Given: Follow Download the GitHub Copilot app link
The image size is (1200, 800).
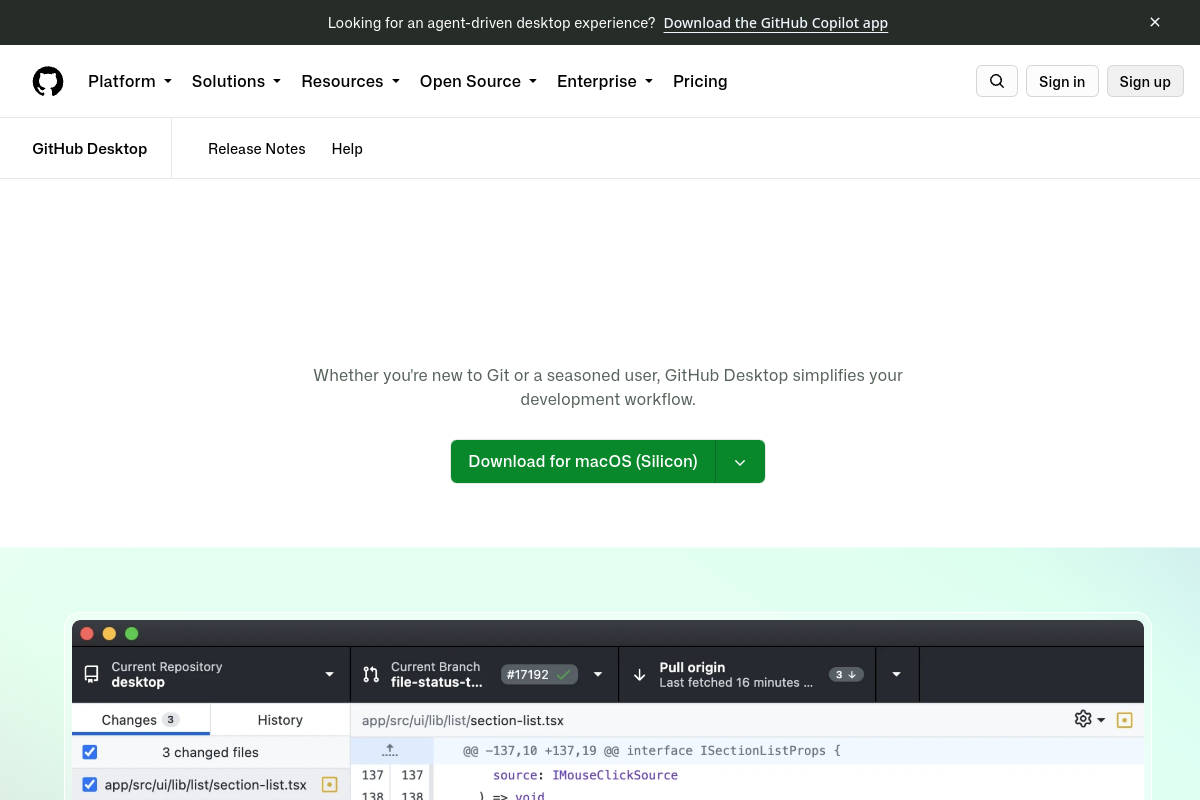Looking at the screenshot, I should (x=776, y=22).
